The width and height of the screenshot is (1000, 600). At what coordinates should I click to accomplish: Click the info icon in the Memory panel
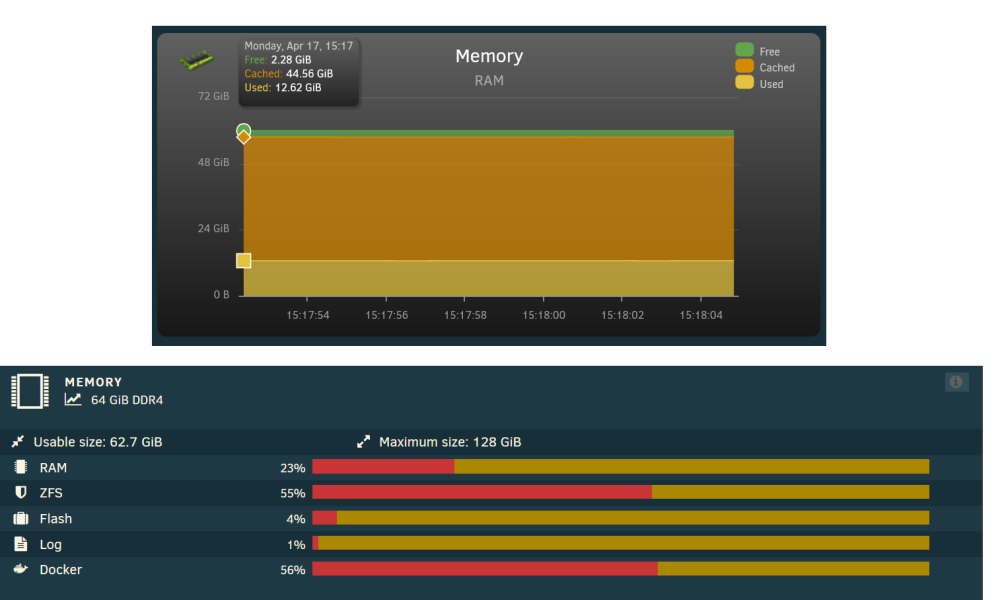click(x=956, y=382)
